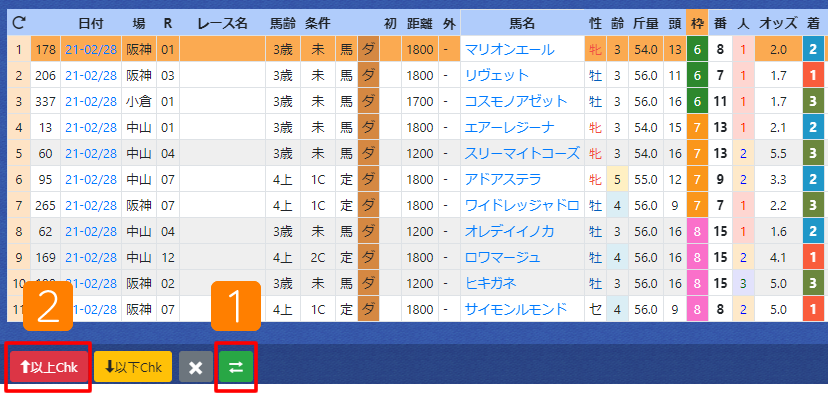Image resolution: width=828 pixels, height=393 pixels.
Task: Open horse link コスモノアゼット
Action: 516,101
